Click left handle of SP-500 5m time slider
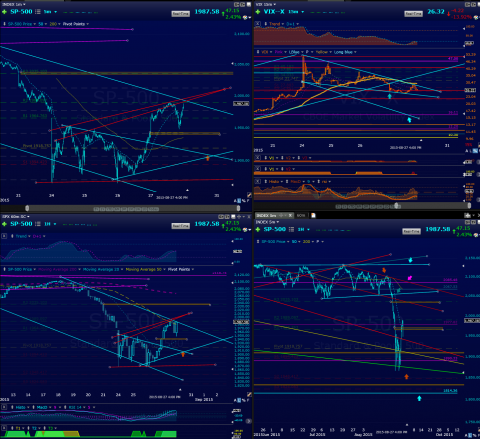 coord(27,208)
